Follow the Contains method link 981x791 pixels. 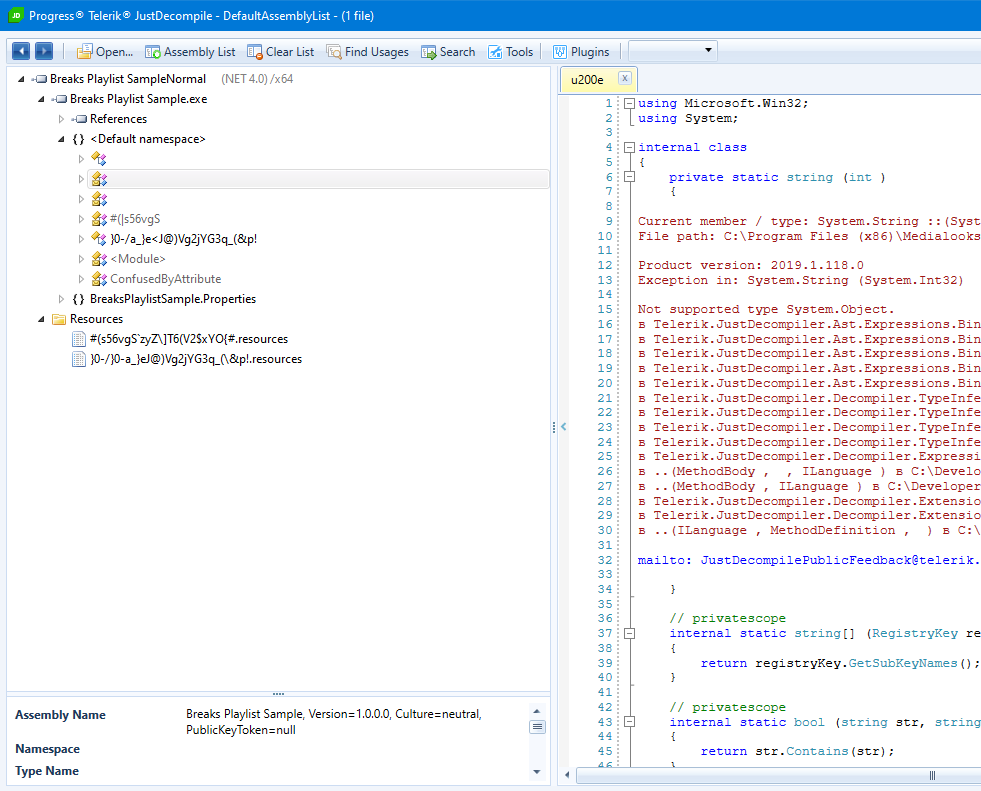pyautogui.click(x=817, y=752)
